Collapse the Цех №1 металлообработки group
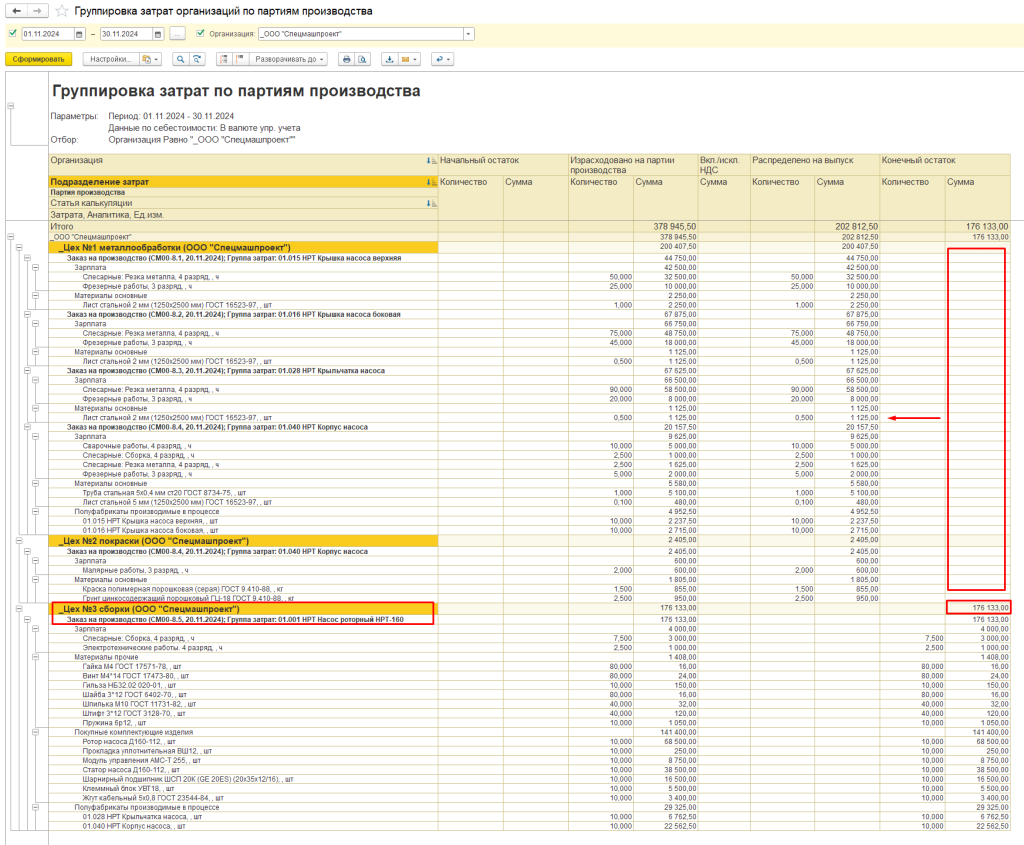 click(19, 247)
